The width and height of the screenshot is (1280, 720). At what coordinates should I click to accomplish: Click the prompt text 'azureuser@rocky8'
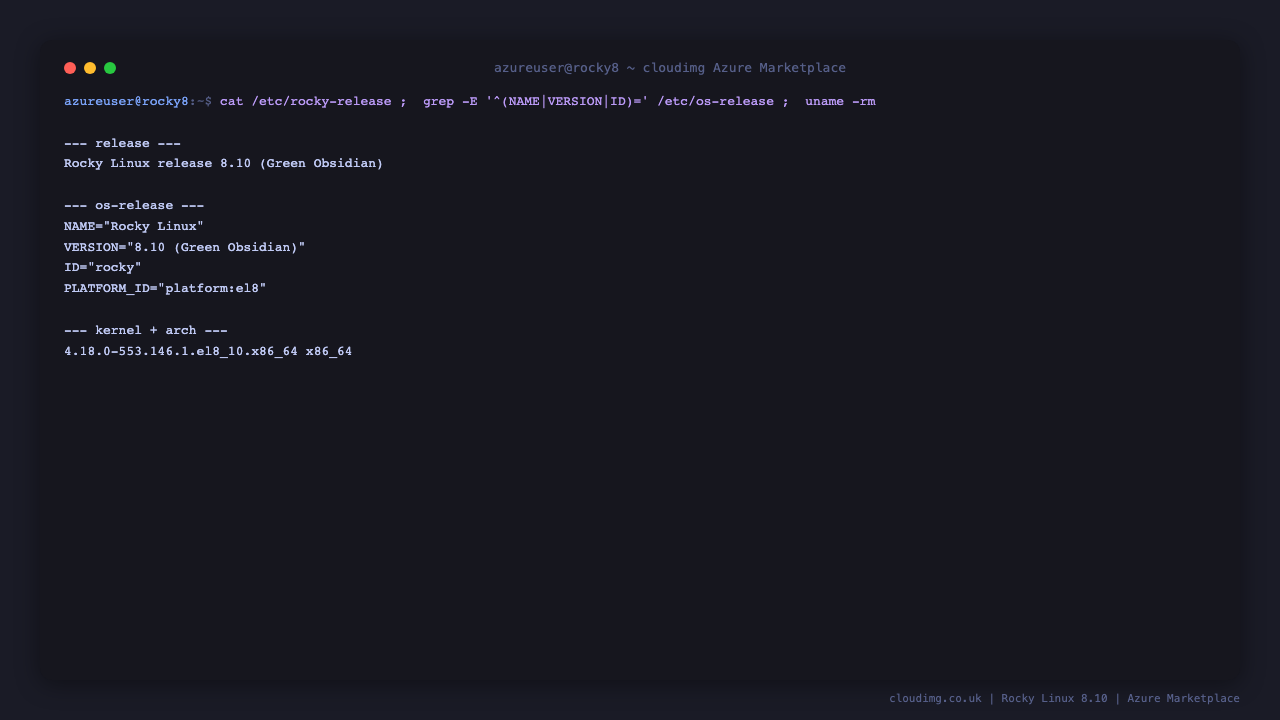tap(126, 101)
